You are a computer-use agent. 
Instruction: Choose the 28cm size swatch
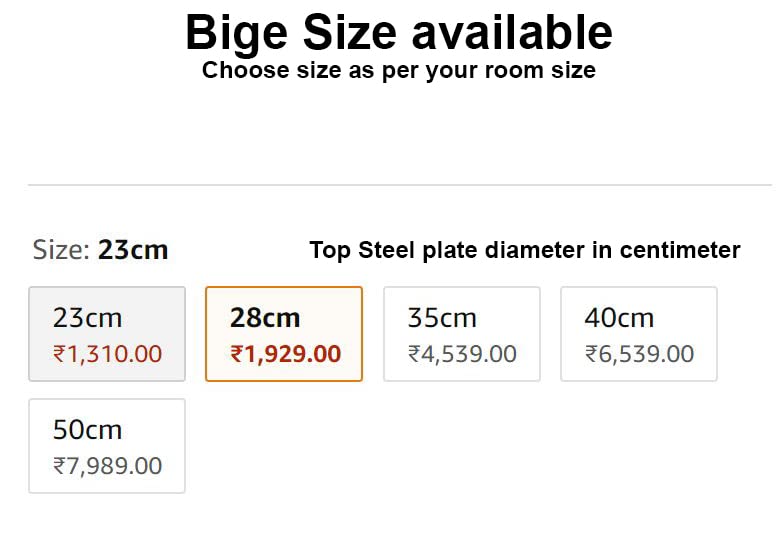point(284,334)
